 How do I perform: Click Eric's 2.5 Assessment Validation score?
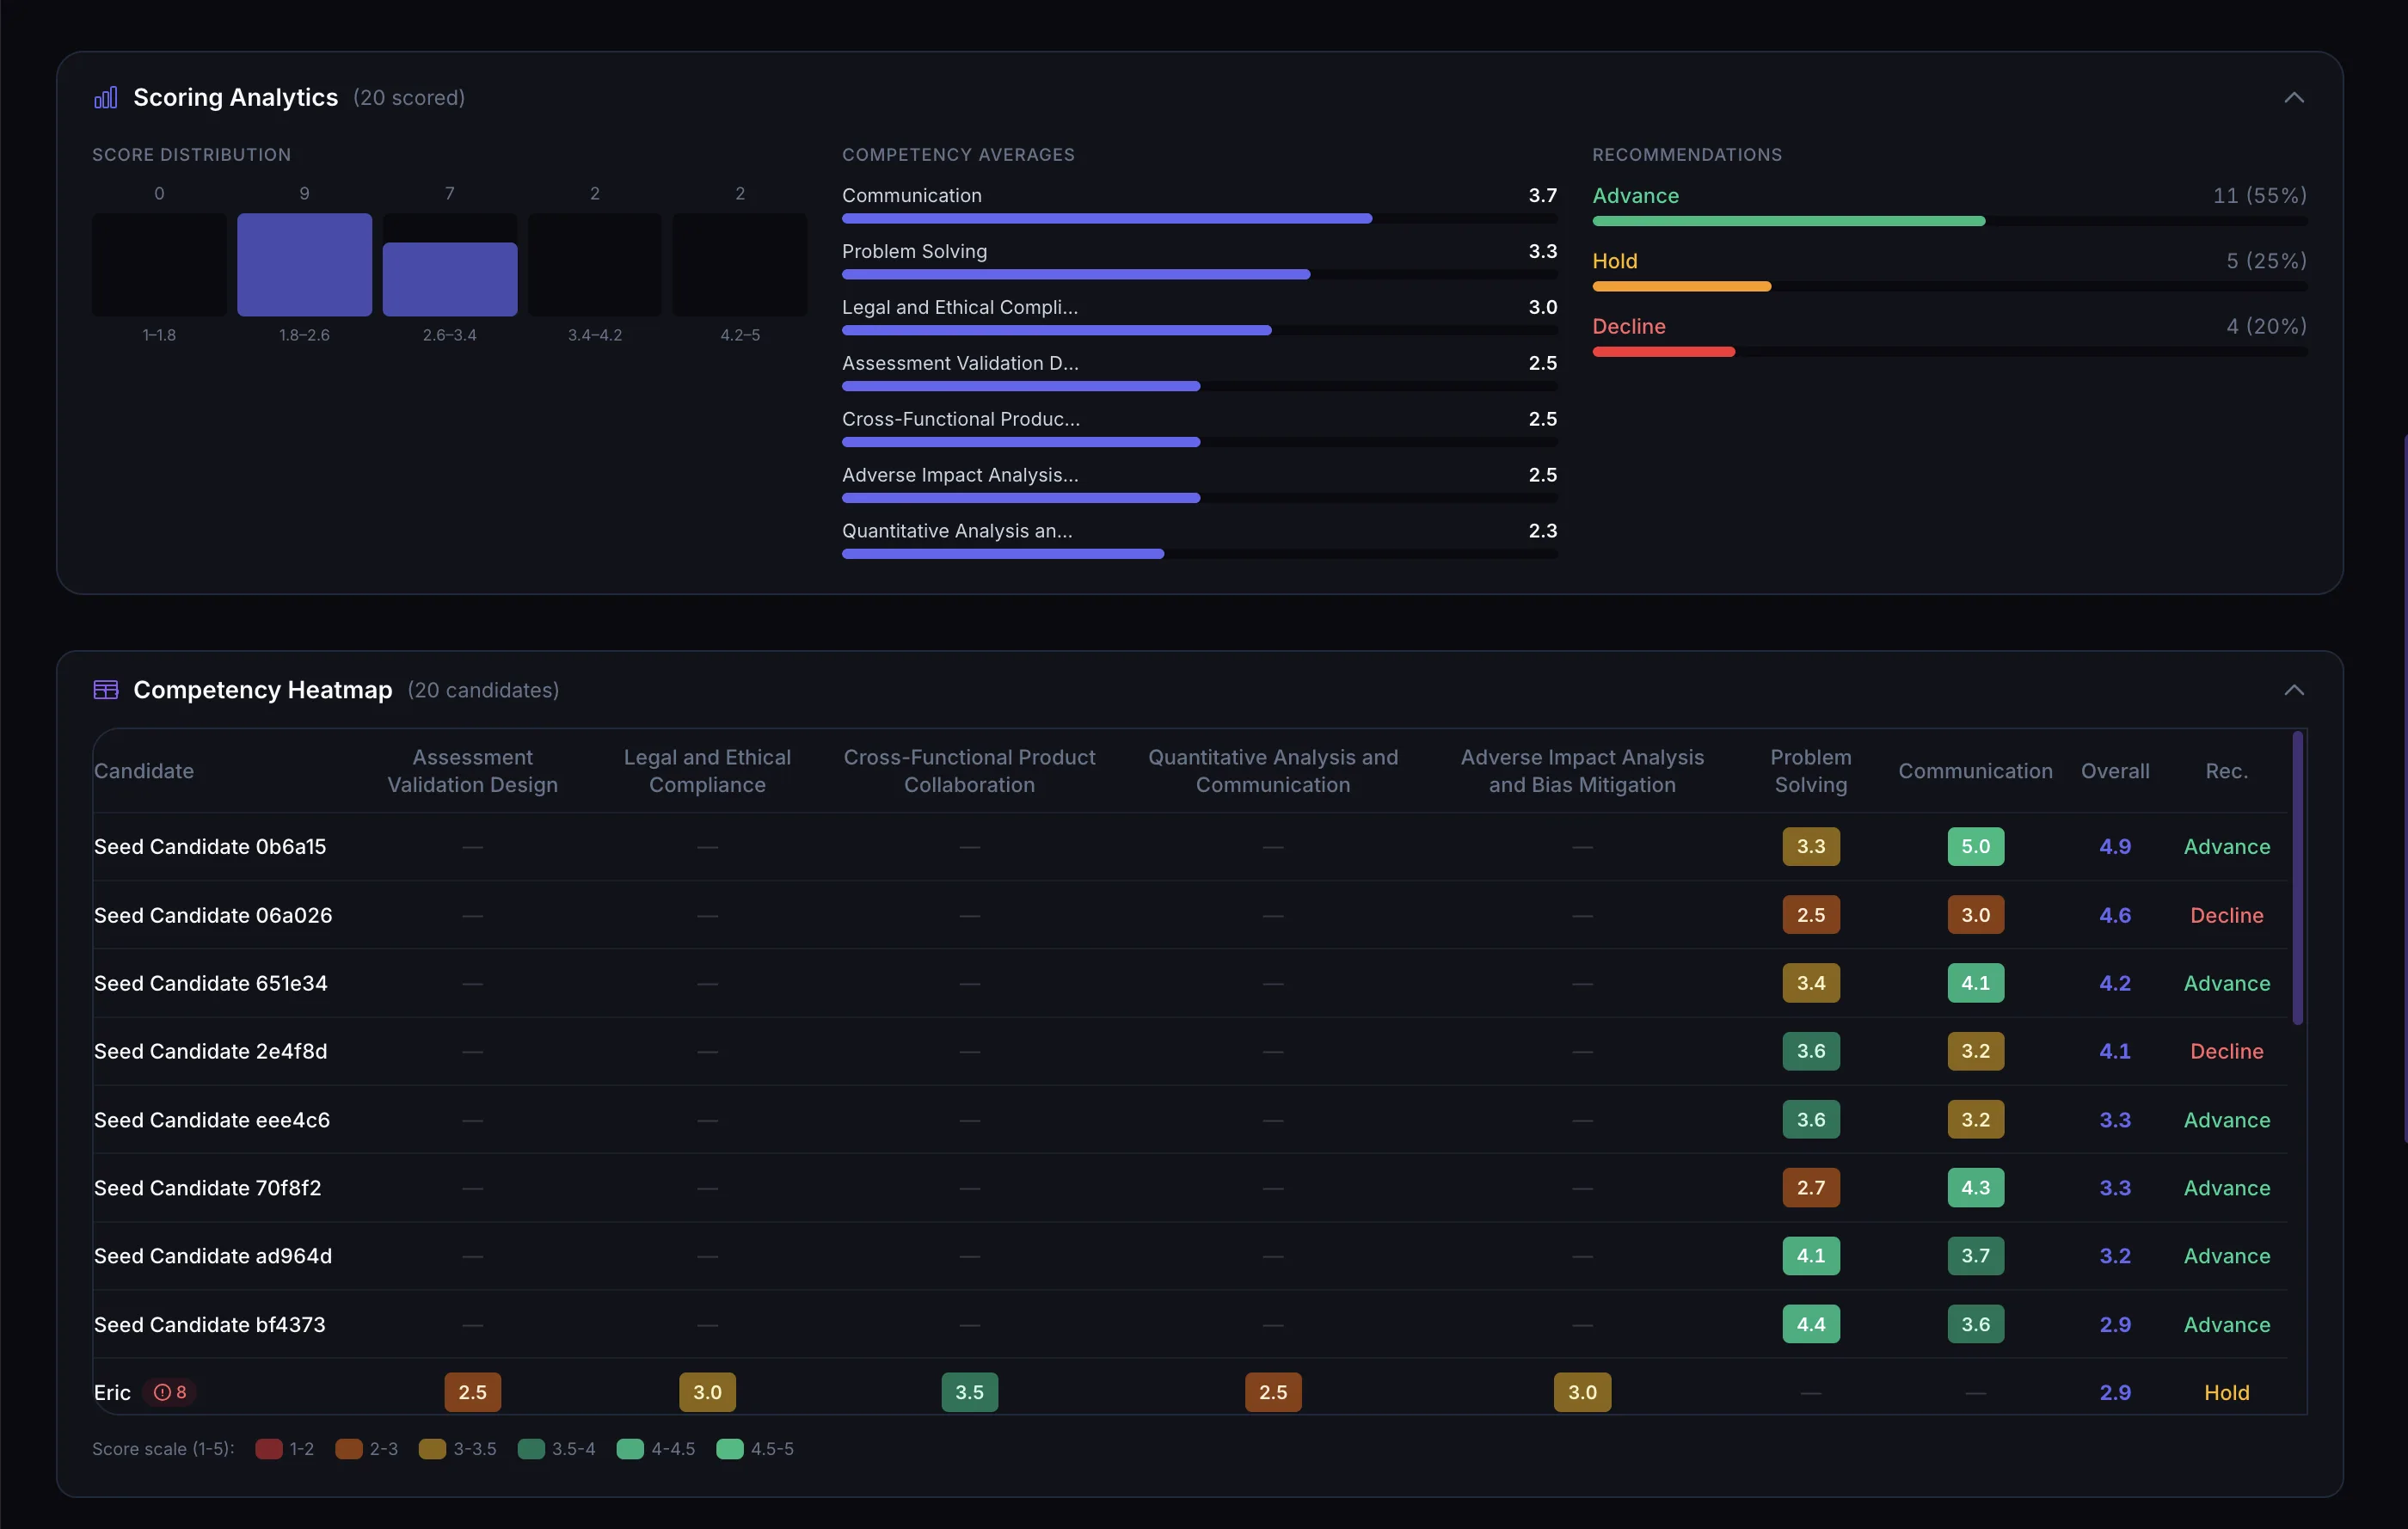(x=472, y=1392)
